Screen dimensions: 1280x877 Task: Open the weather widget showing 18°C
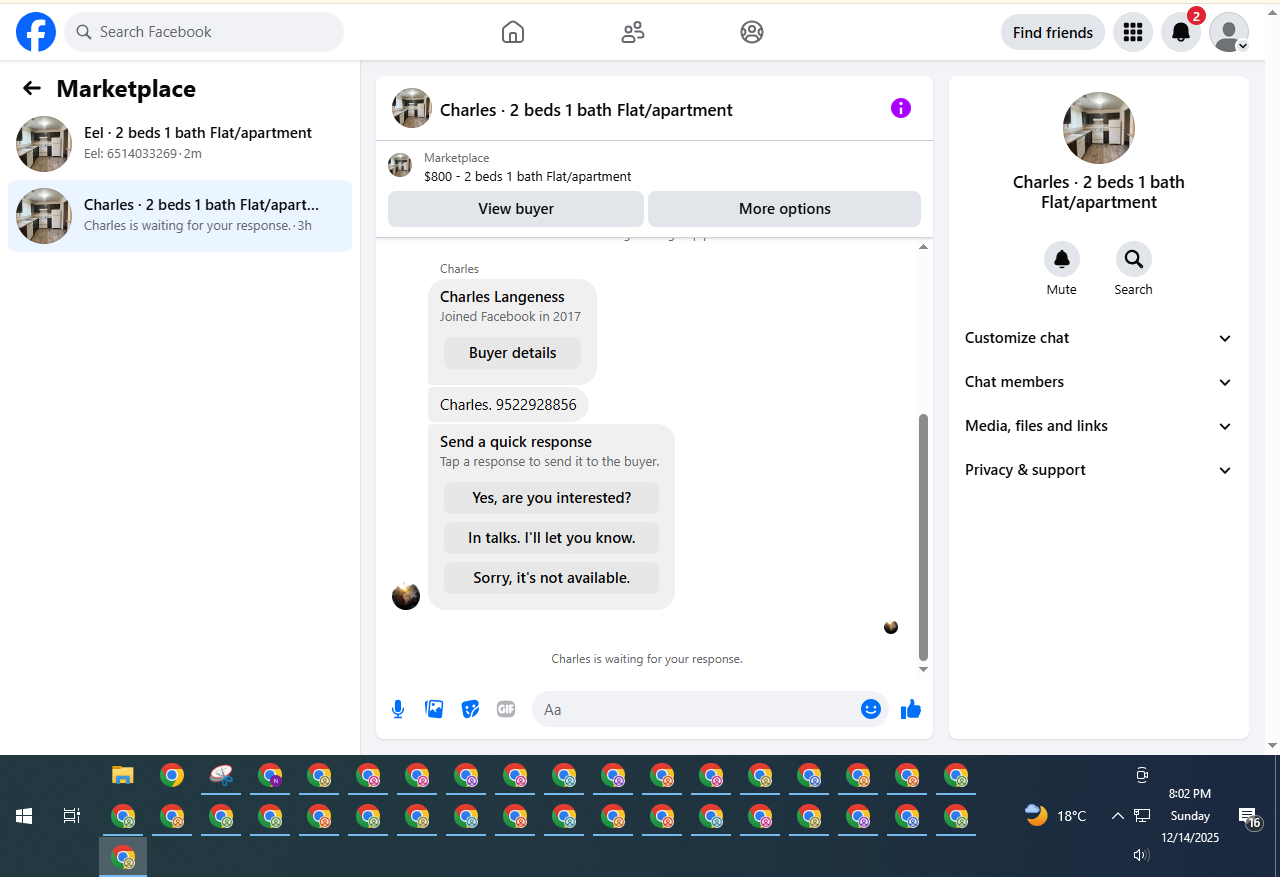pyautogui.click(x=1056, y=816)
